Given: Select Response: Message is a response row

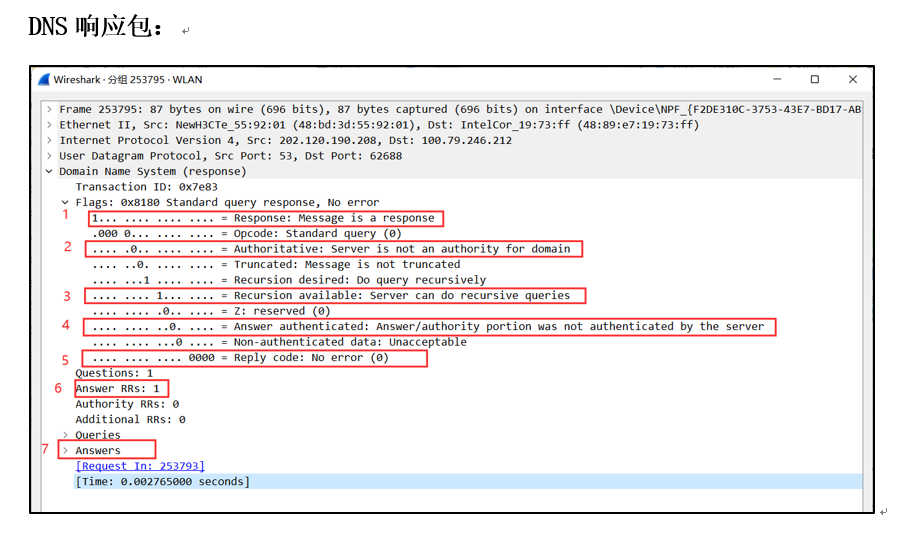Looking at the screenshot, I should tap(263, 218).
